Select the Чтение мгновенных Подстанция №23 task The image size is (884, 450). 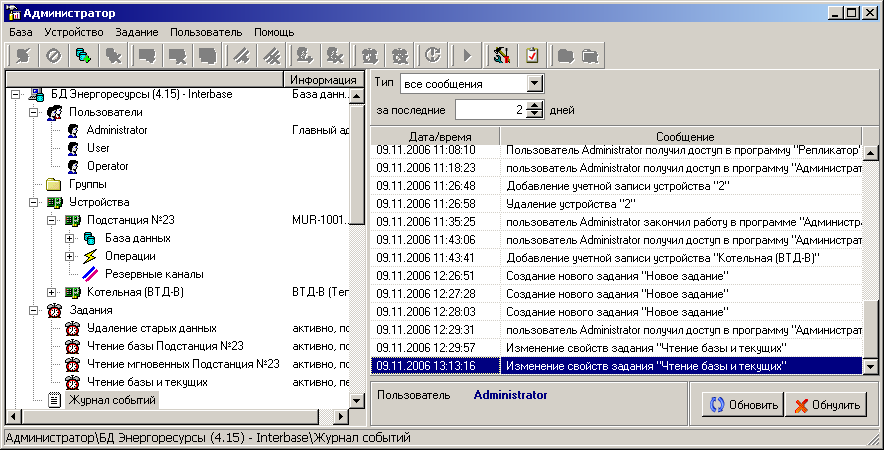(x=183, y=364)
